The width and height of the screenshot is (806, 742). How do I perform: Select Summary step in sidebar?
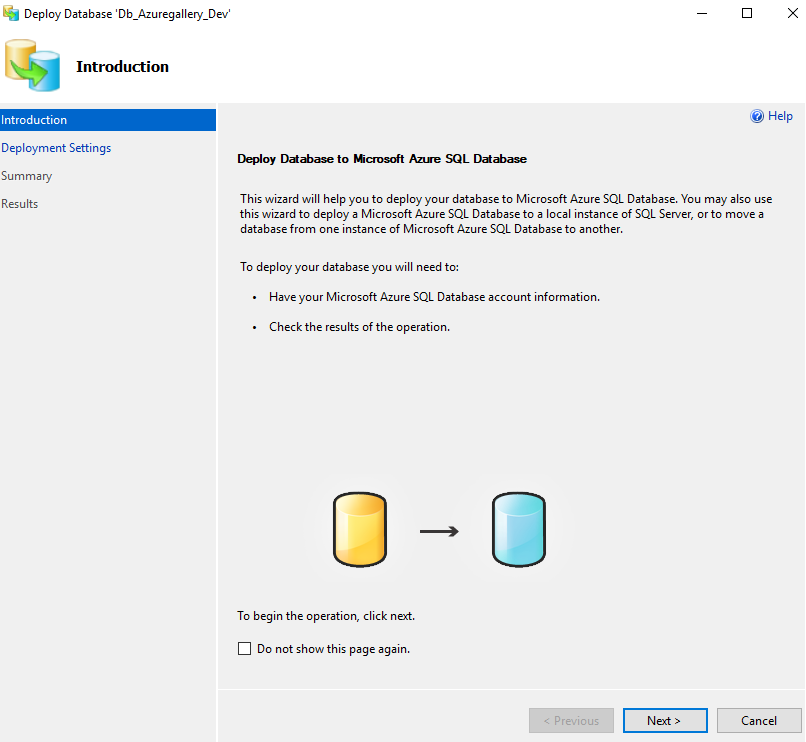click(26, 176)
